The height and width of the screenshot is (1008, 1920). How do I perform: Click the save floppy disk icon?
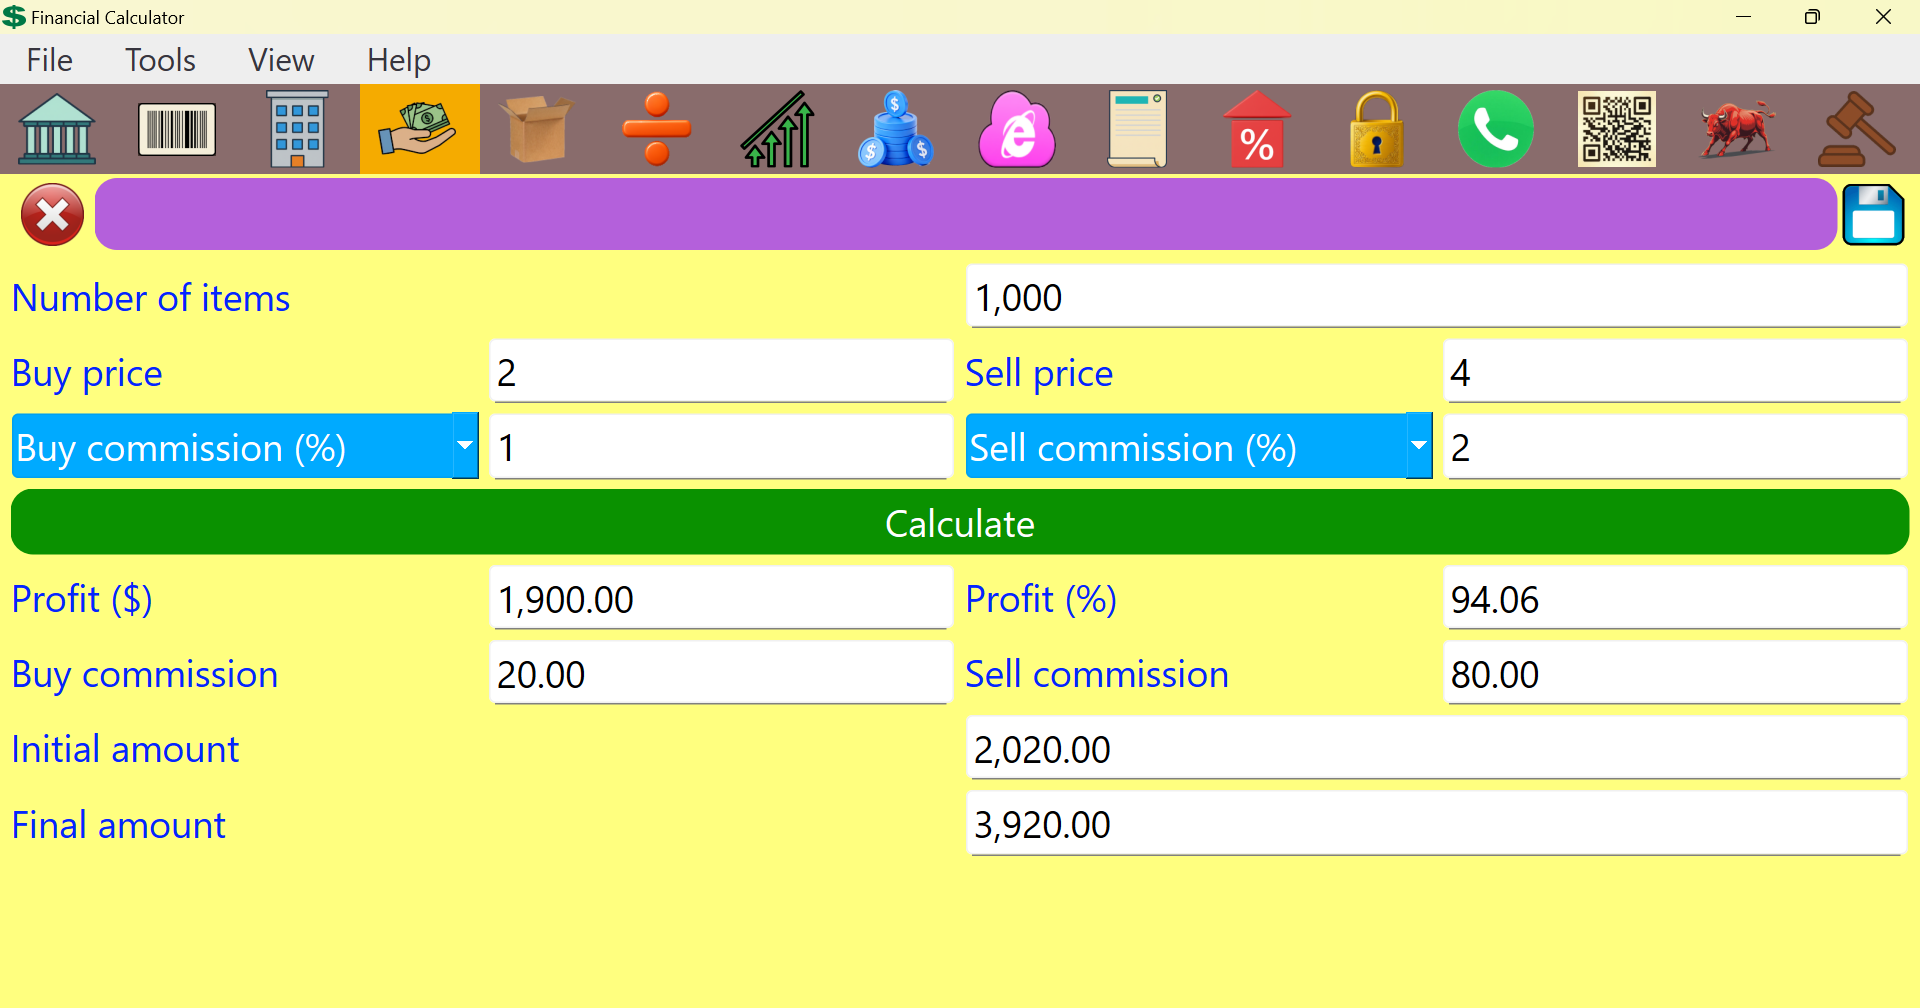click(1873, 214)
